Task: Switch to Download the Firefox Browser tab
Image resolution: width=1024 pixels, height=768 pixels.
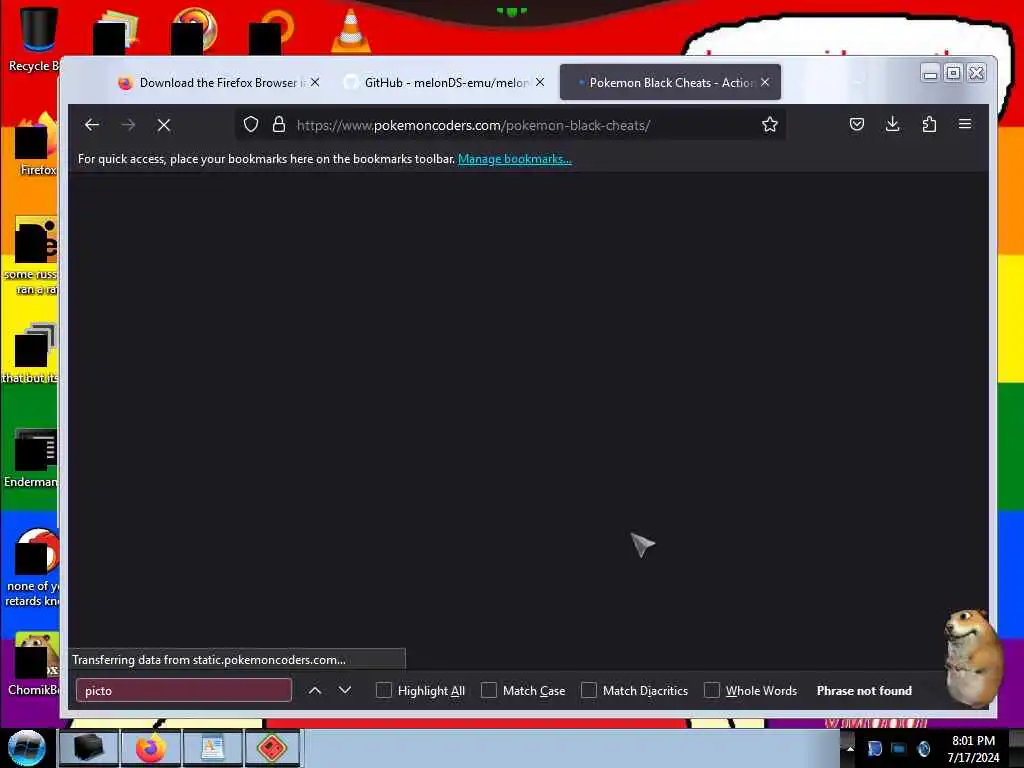Action: click(219, 82)
